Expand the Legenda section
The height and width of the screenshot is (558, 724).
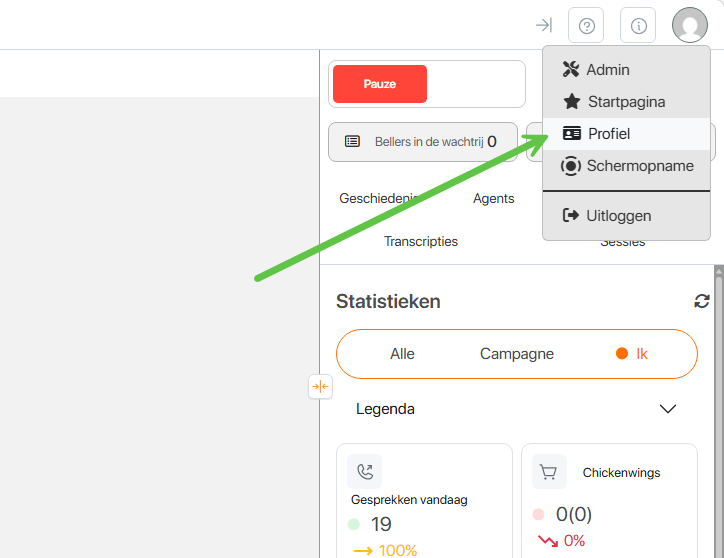(667, 409)
